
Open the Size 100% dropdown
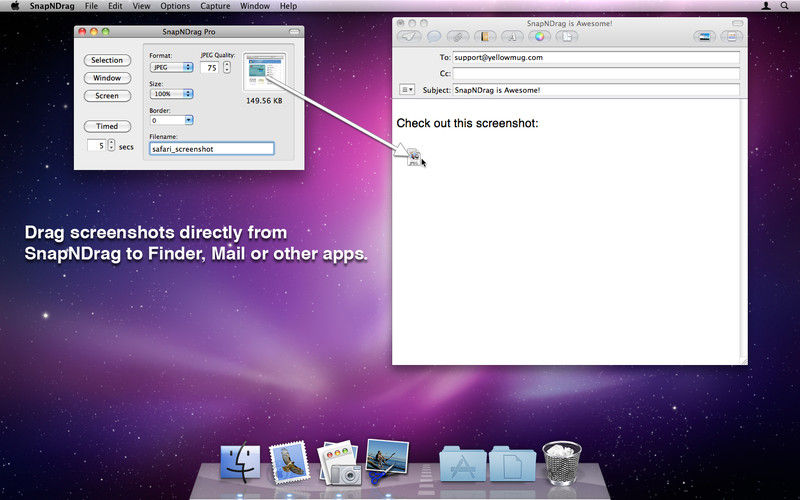pos(171,94)
